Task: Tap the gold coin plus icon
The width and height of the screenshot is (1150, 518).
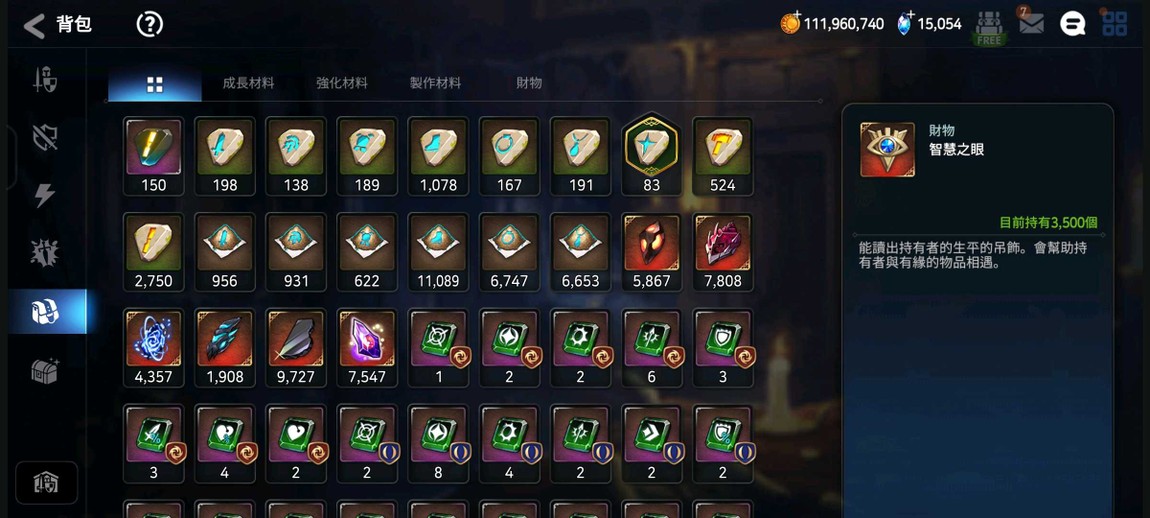Action: coord(790,23)
